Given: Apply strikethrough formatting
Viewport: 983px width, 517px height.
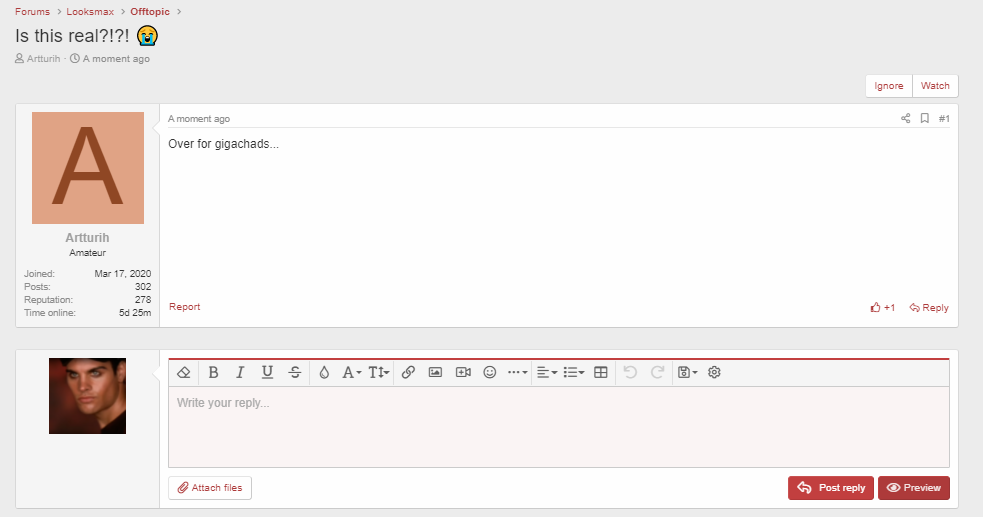Looking at the screenshot, I should click(x=295, y=372).
